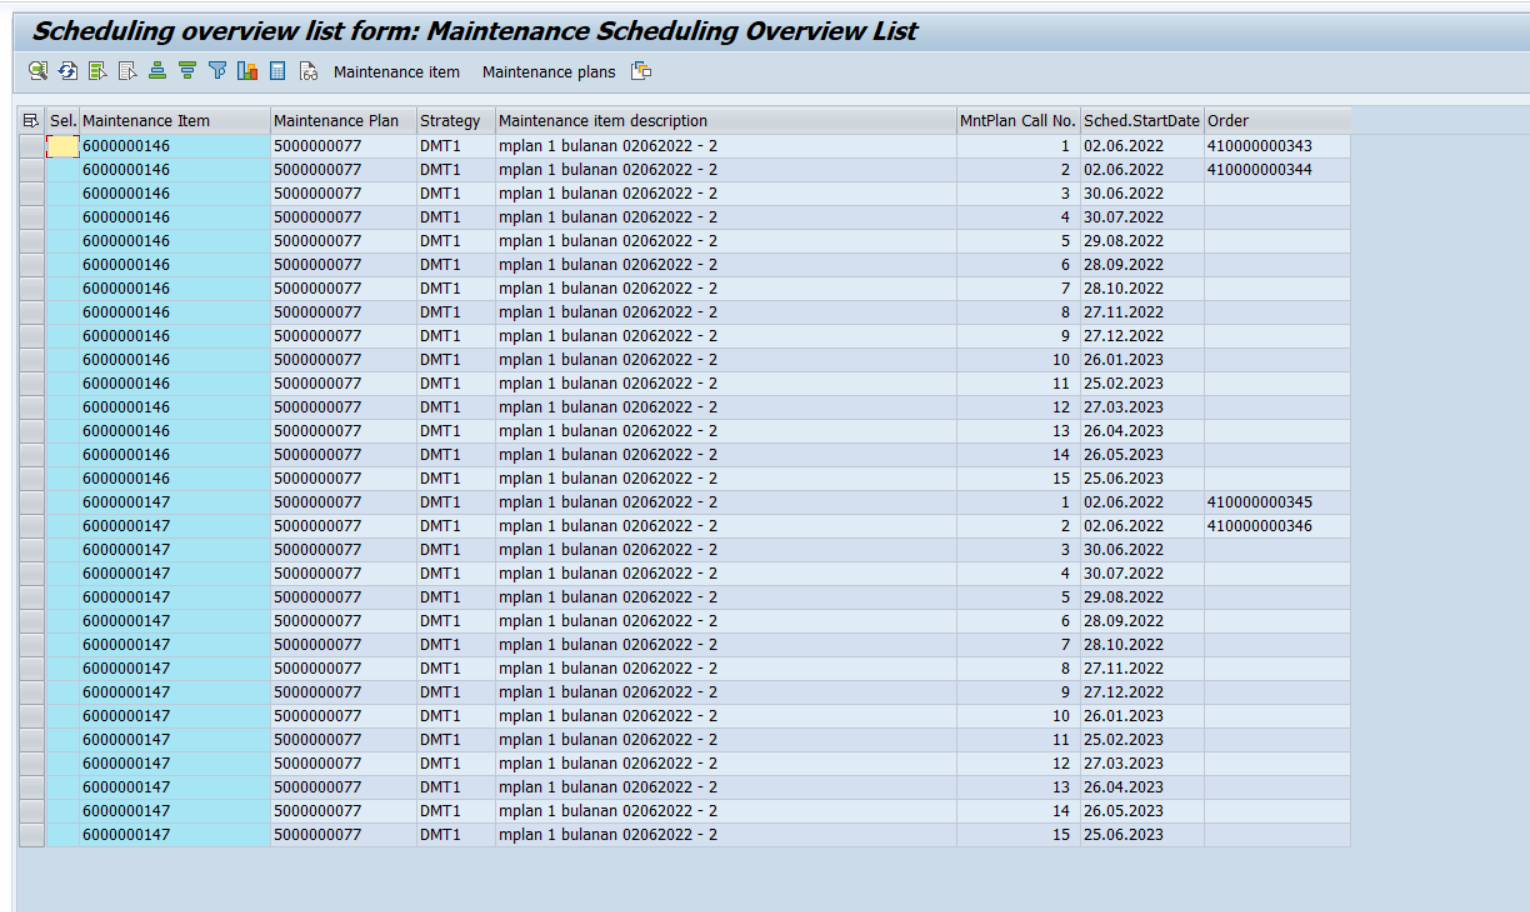Open order number 410000000343
The width and height of the screenshot is (1530, 912).
[1259, 146]
